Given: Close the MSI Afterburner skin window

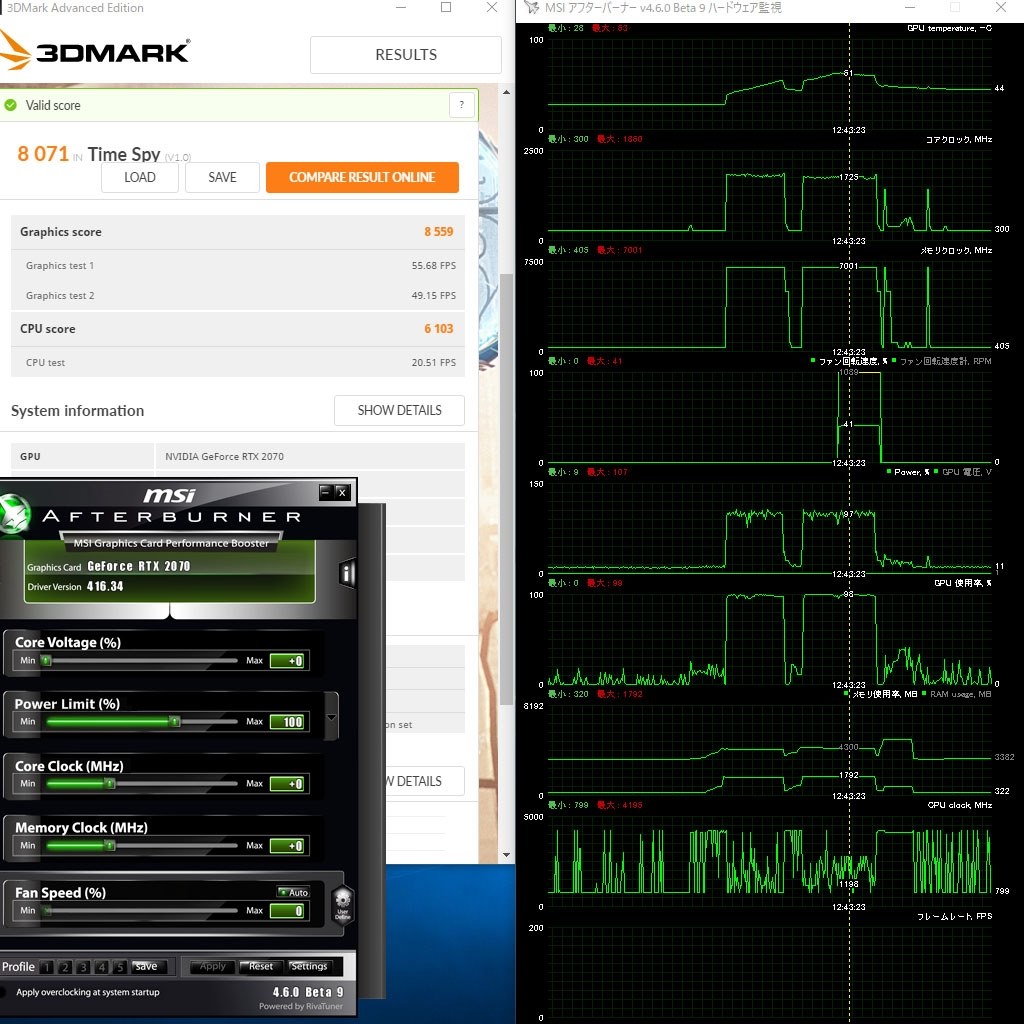Looking at the screenshot, I should pos(342,492).
